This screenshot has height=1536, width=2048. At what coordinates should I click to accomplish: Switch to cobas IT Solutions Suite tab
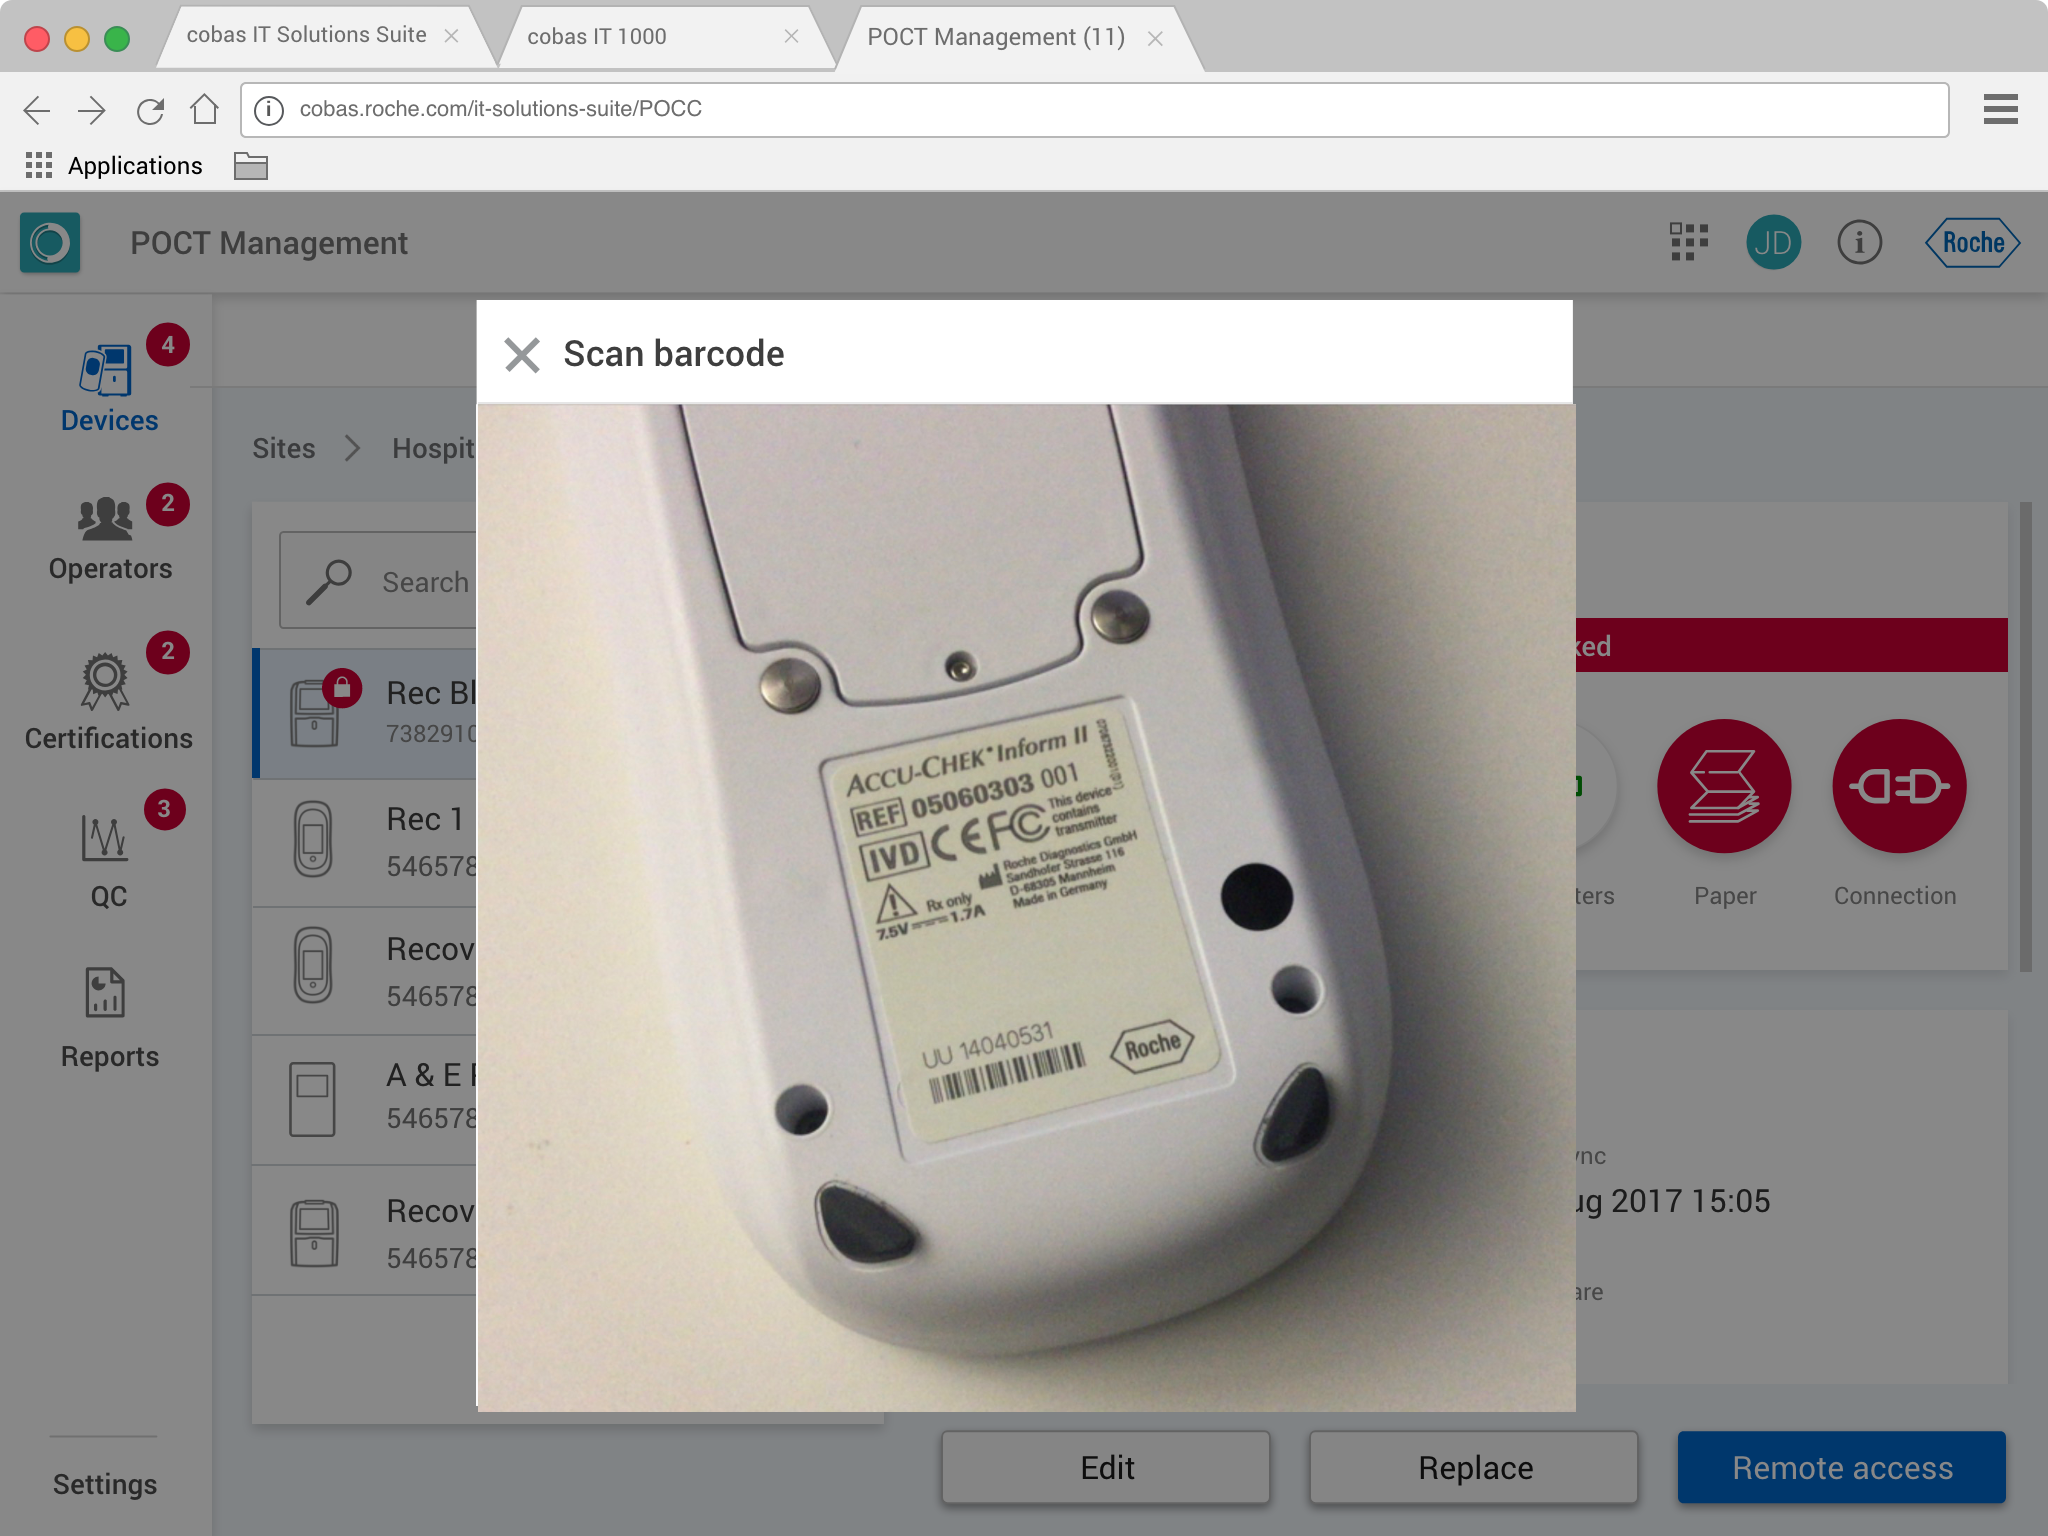[307, 36]
